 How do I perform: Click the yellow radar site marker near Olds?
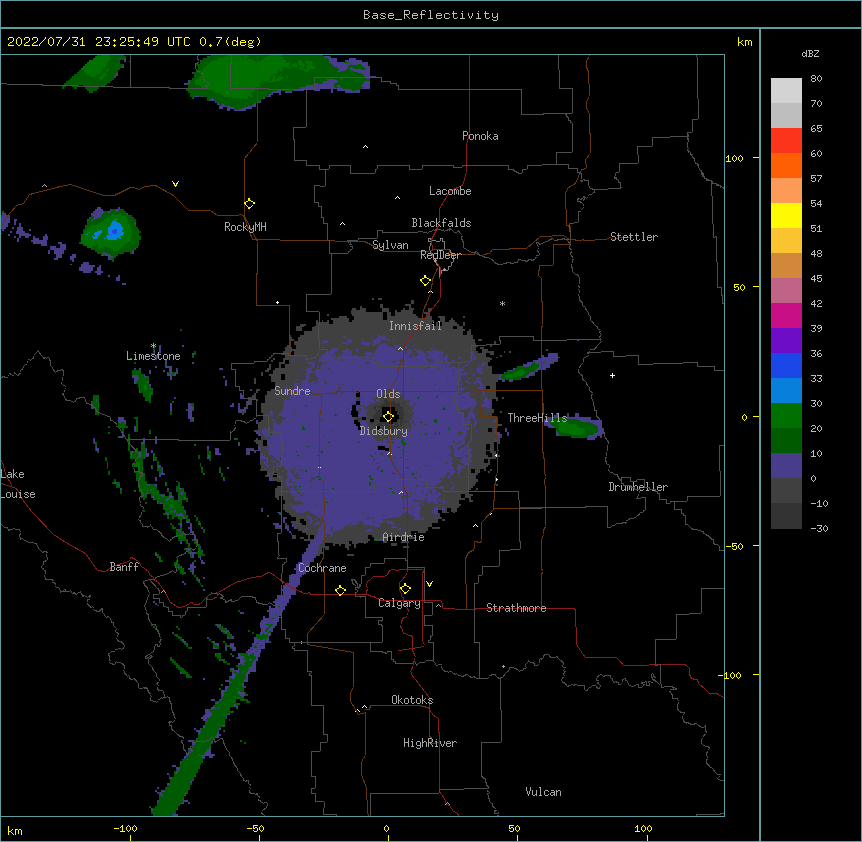[x=388, y=416]
